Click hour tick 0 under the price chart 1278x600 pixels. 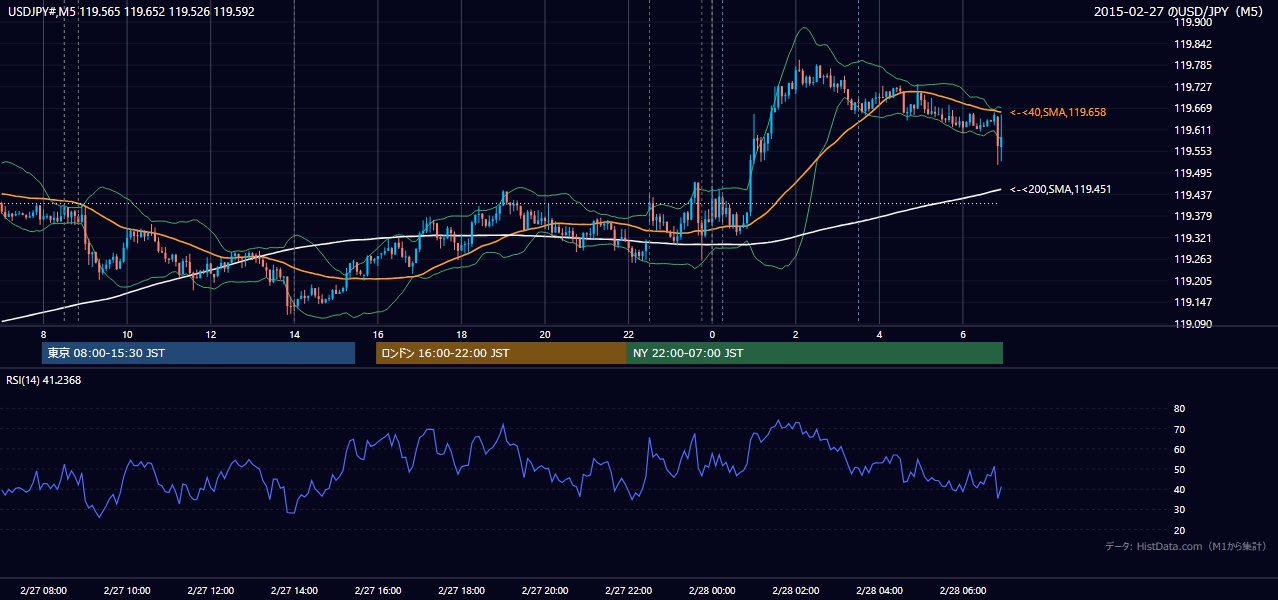[x=712, y=333]
